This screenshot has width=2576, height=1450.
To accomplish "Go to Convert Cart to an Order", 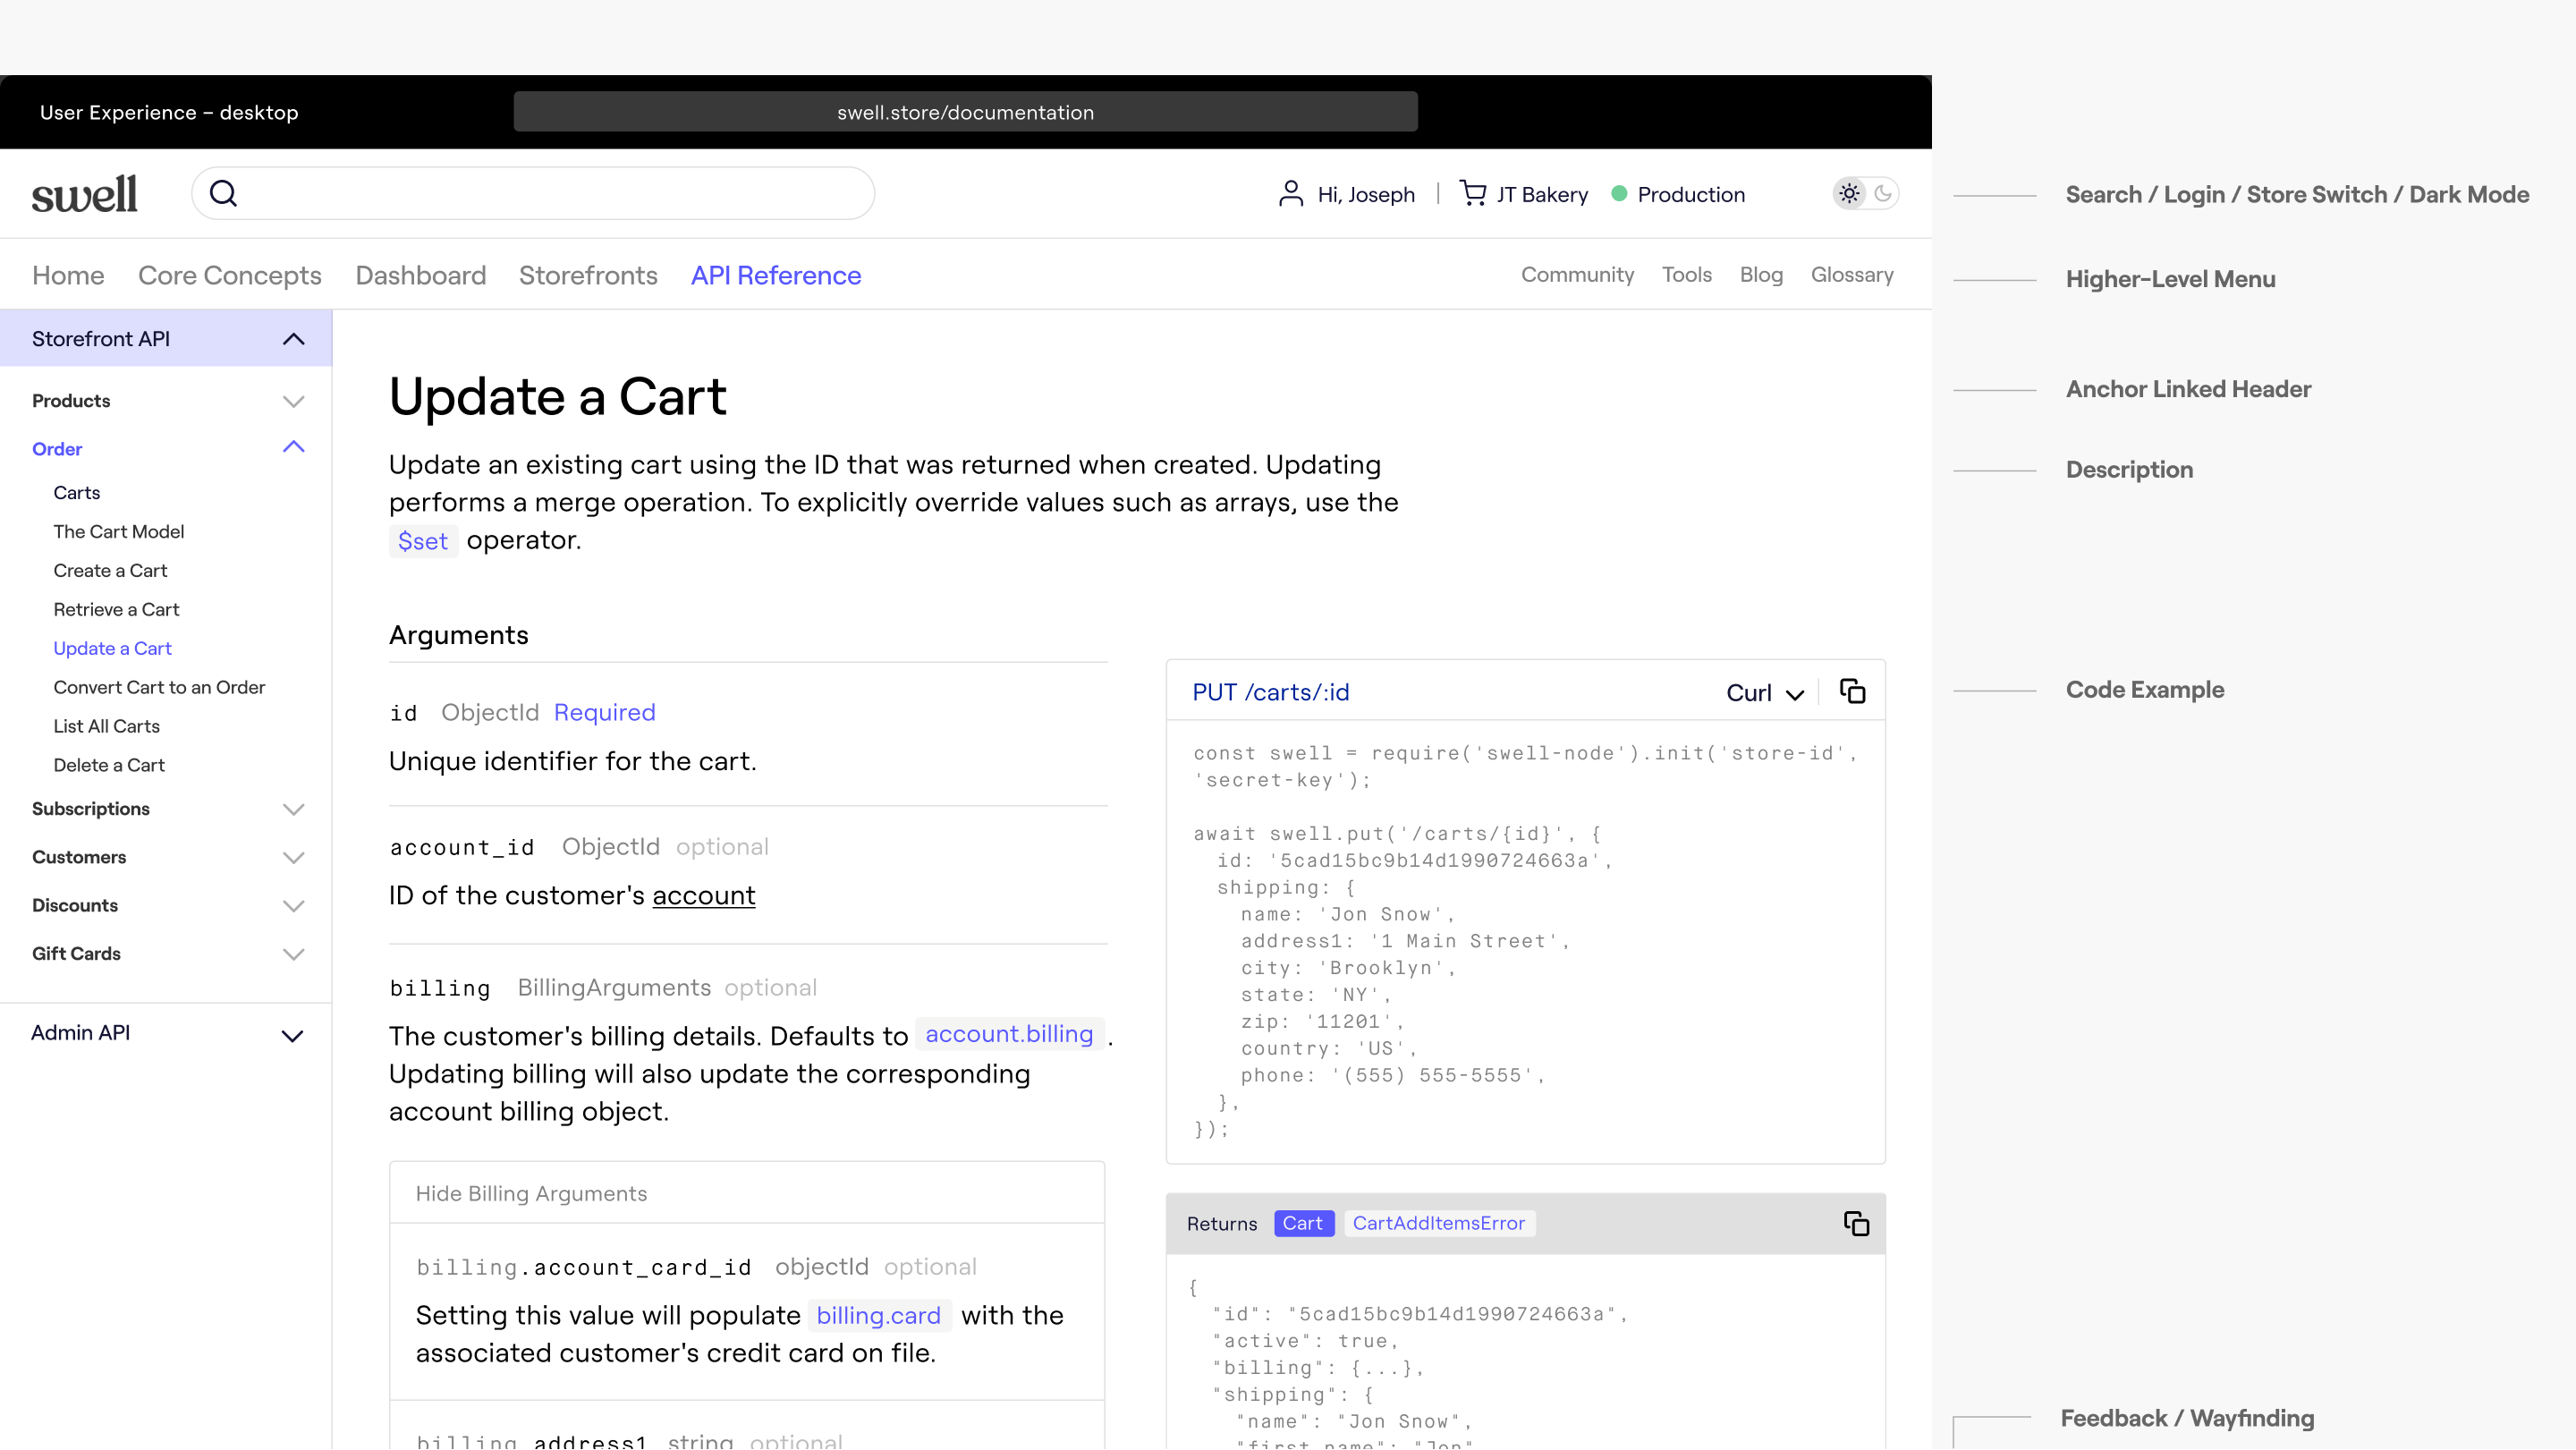I will tap(159, 687).
